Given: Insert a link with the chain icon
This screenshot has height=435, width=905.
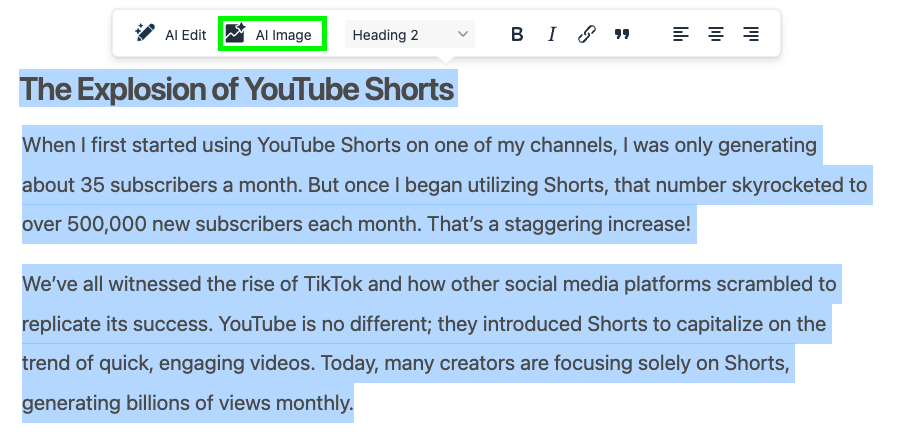Looking at the screenshot, I should click(x=586, y=35).
